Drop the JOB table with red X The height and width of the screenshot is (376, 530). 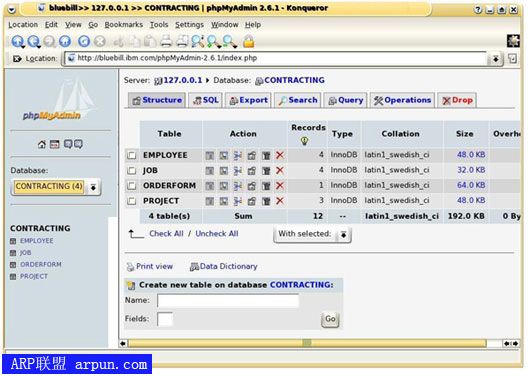280,170
